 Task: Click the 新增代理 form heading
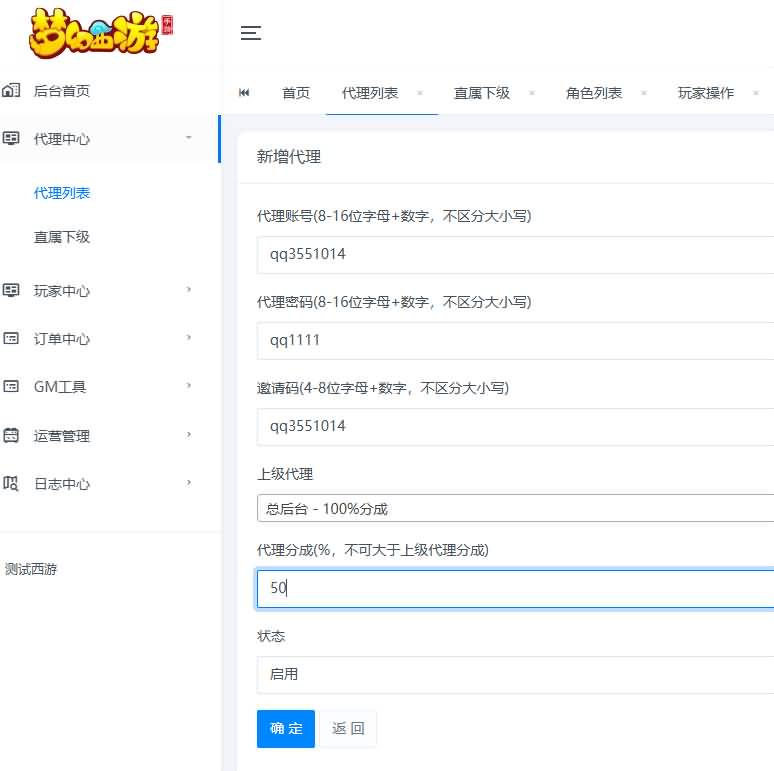pyautogui.click(x=289, y=157)
